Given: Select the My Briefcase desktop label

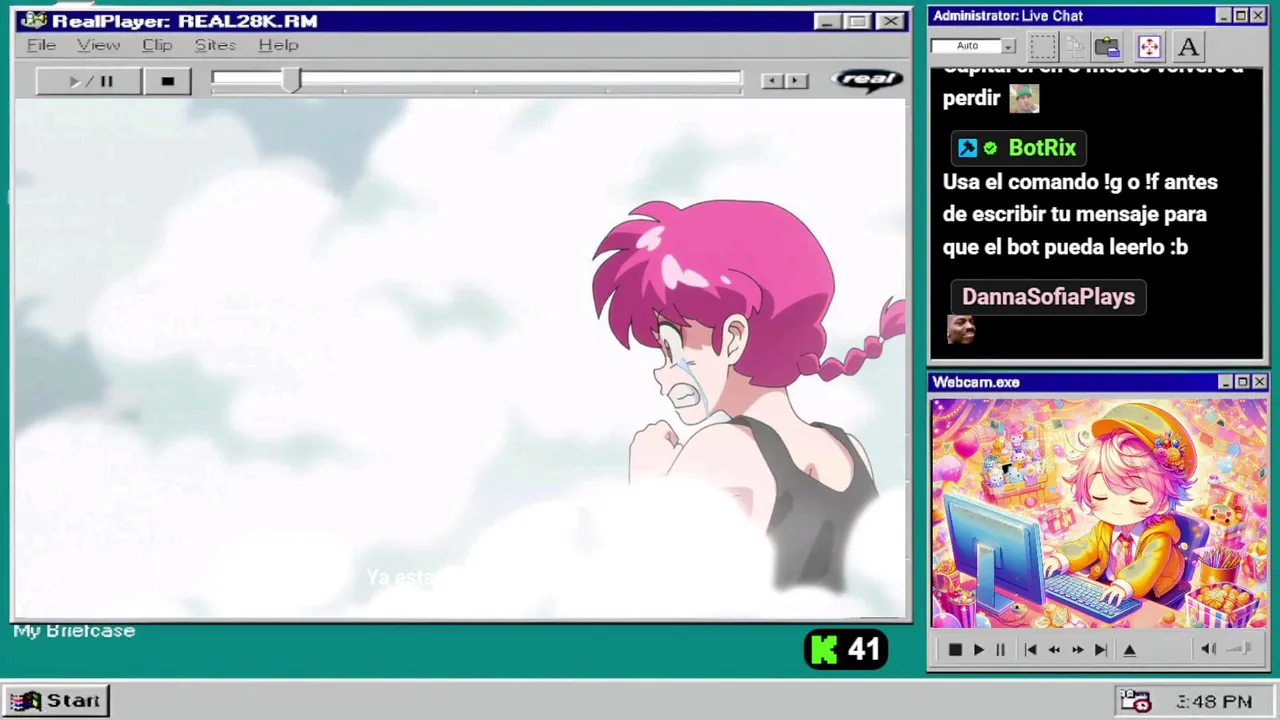Looking at the screenshot, I should [x=74, y=631].
